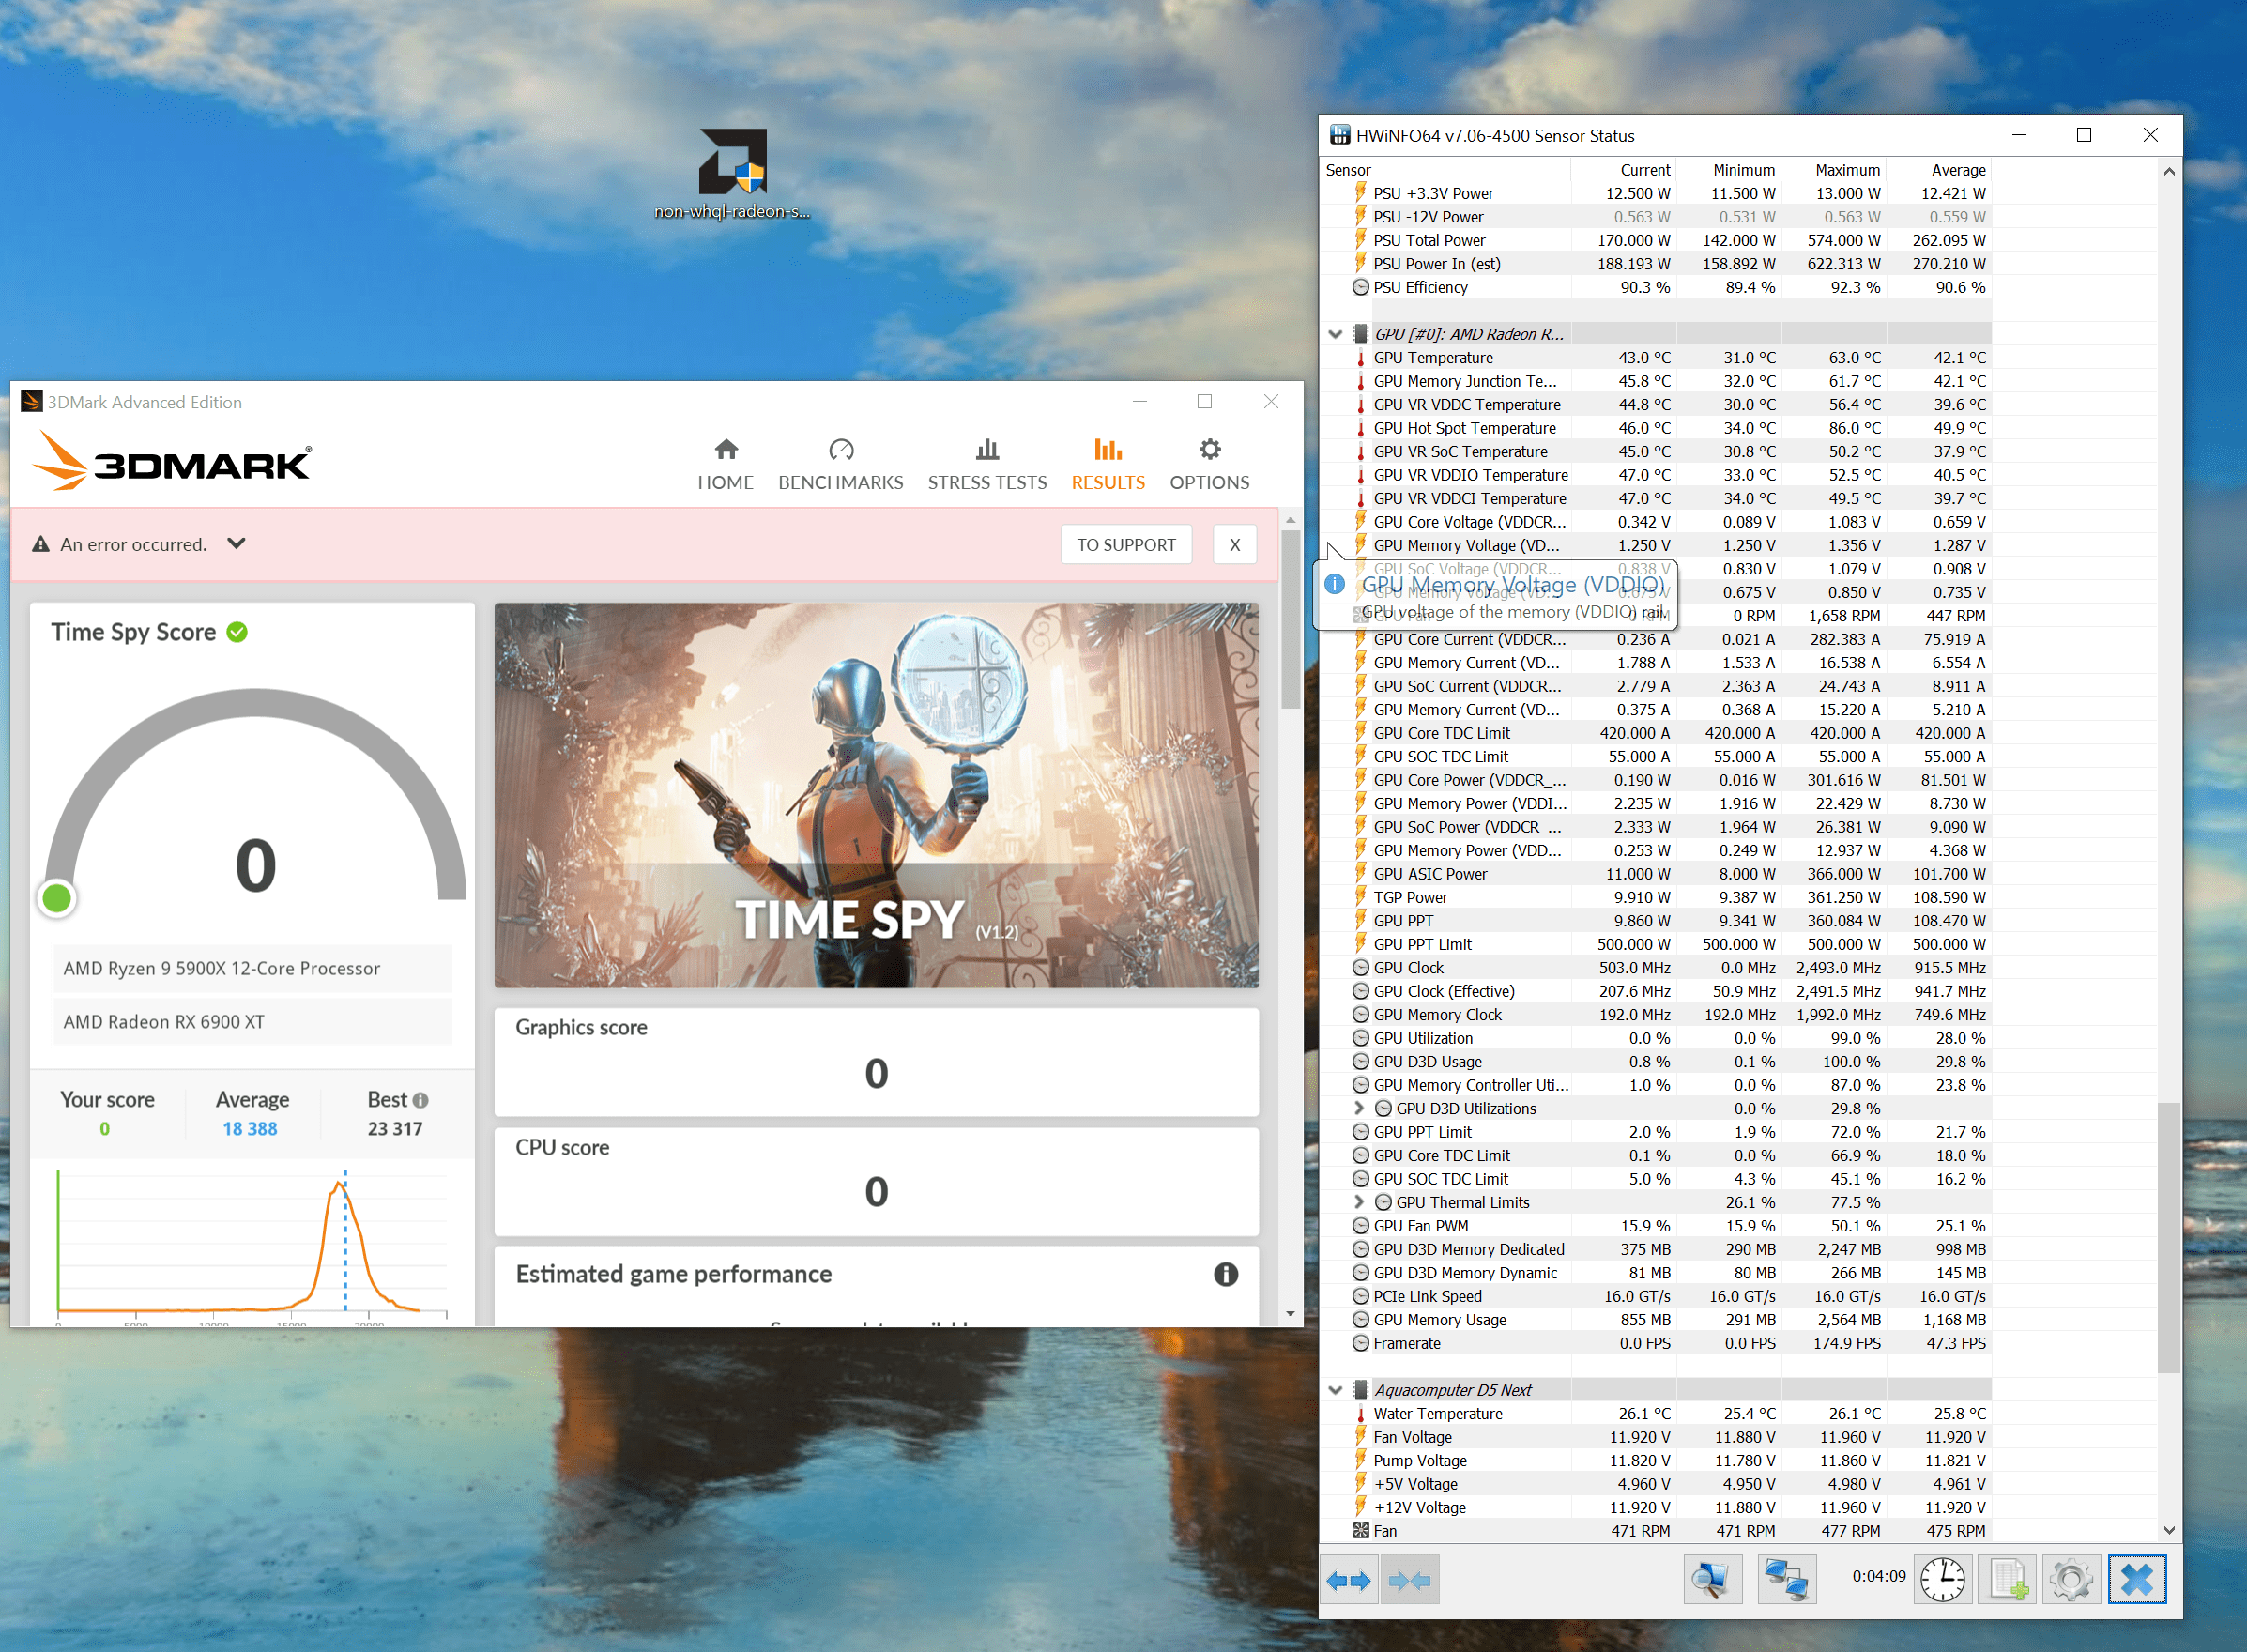Viewport: 2247px width, 1652px height.
Task: Click the lightning icon on PSU Total Power row
Action: click(x=1360, y=240)
